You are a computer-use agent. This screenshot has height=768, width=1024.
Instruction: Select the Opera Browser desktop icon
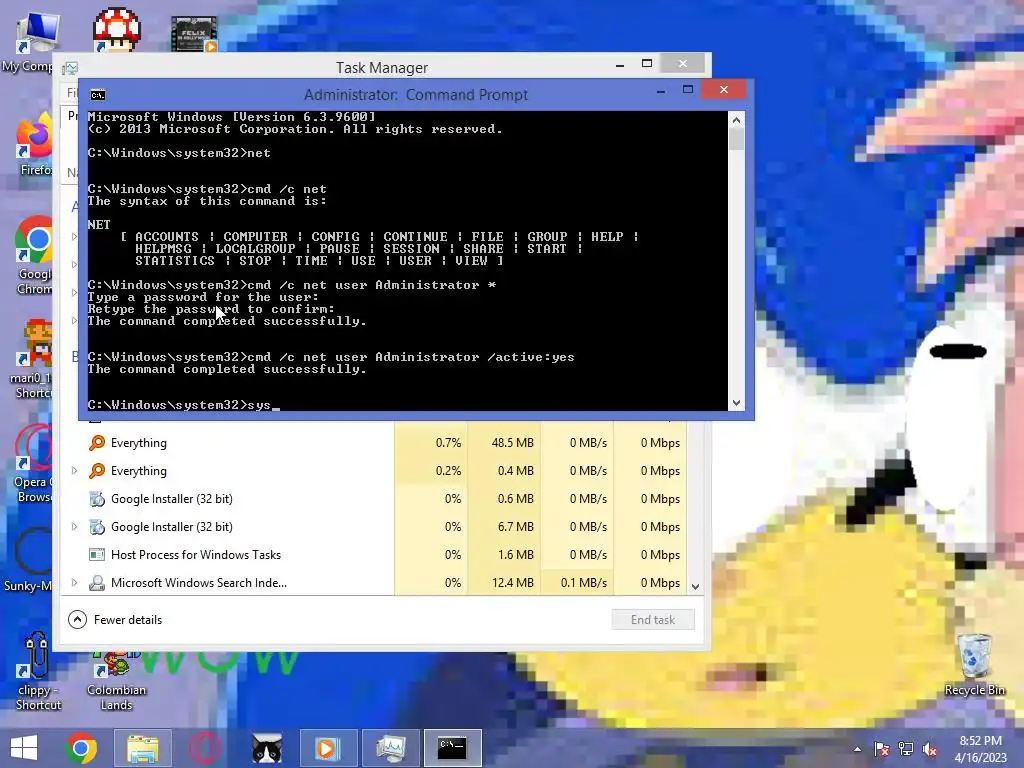point(33,464)
